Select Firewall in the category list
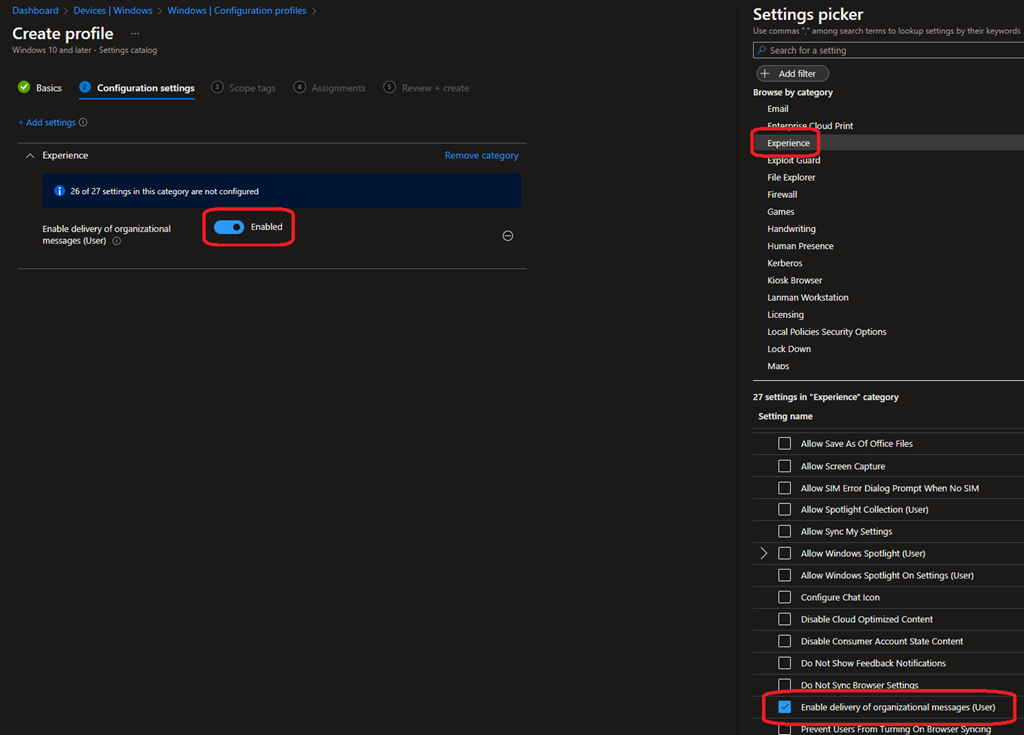 (782, 195)
